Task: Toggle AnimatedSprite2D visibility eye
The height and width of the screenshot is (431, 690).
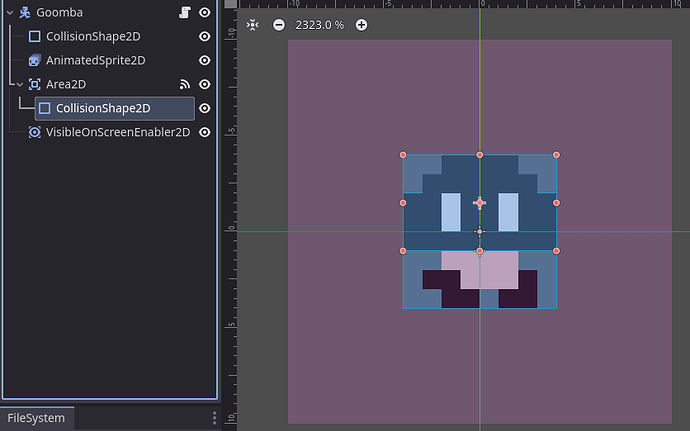Action: (205, 60)
